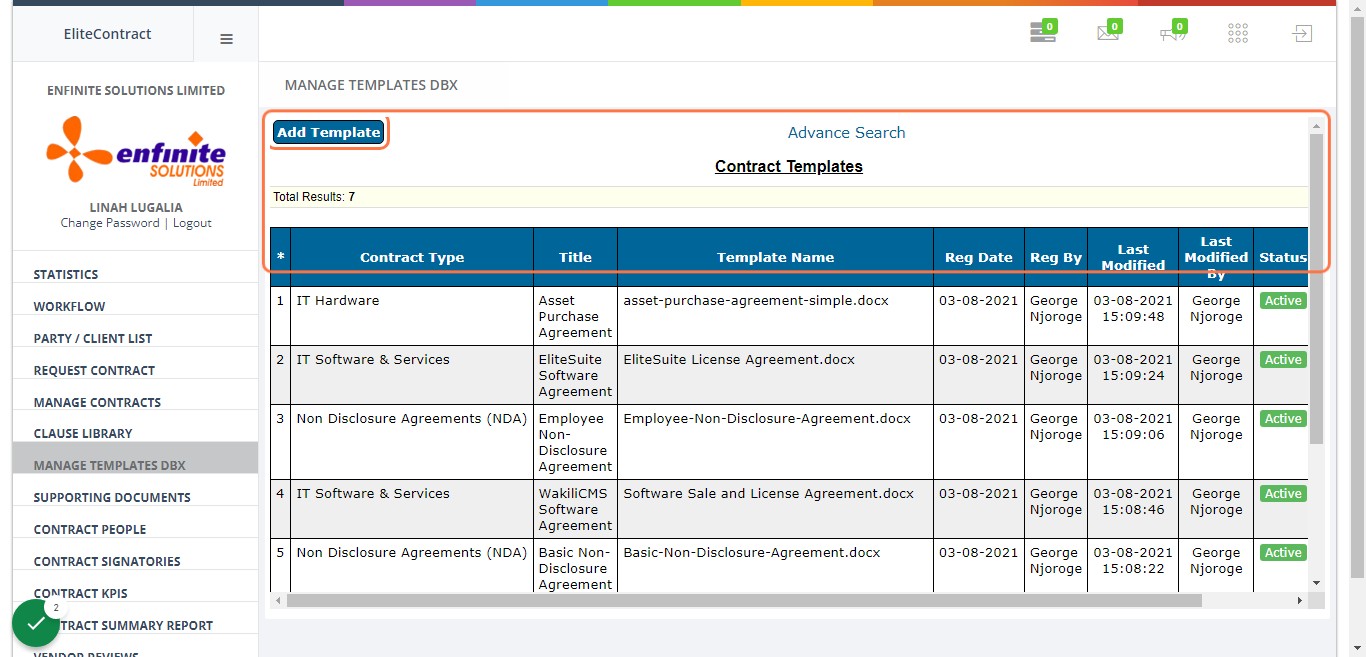Open the server tasks icon in header

coord(1043,32)
